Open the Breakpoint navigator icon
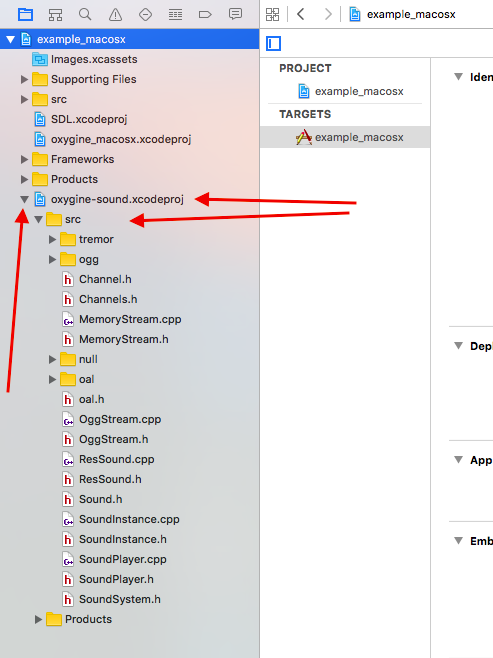Screen dimensions: 493x658 (205, 15)
